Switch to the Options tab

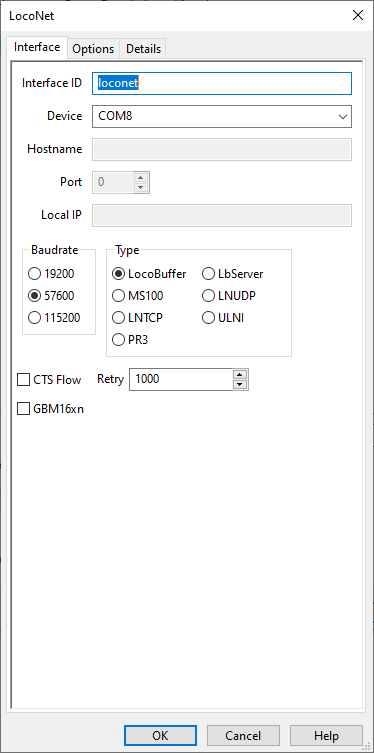(93, 49)
